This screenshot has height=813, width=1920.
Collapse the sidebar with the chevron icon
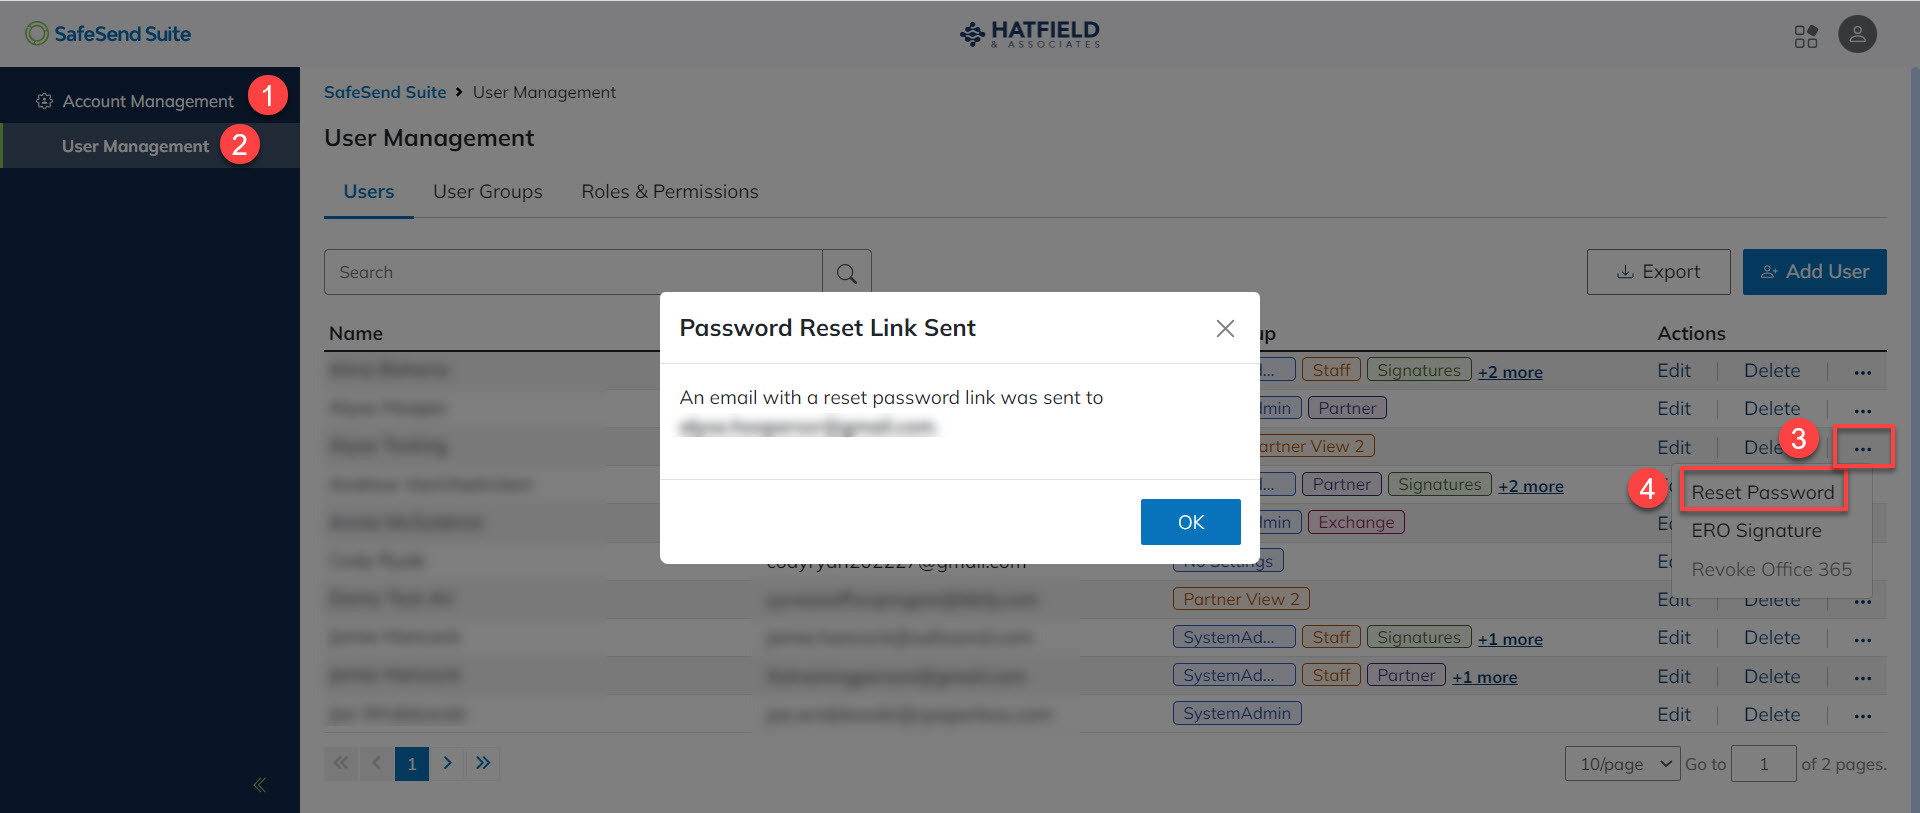[258, 784]
